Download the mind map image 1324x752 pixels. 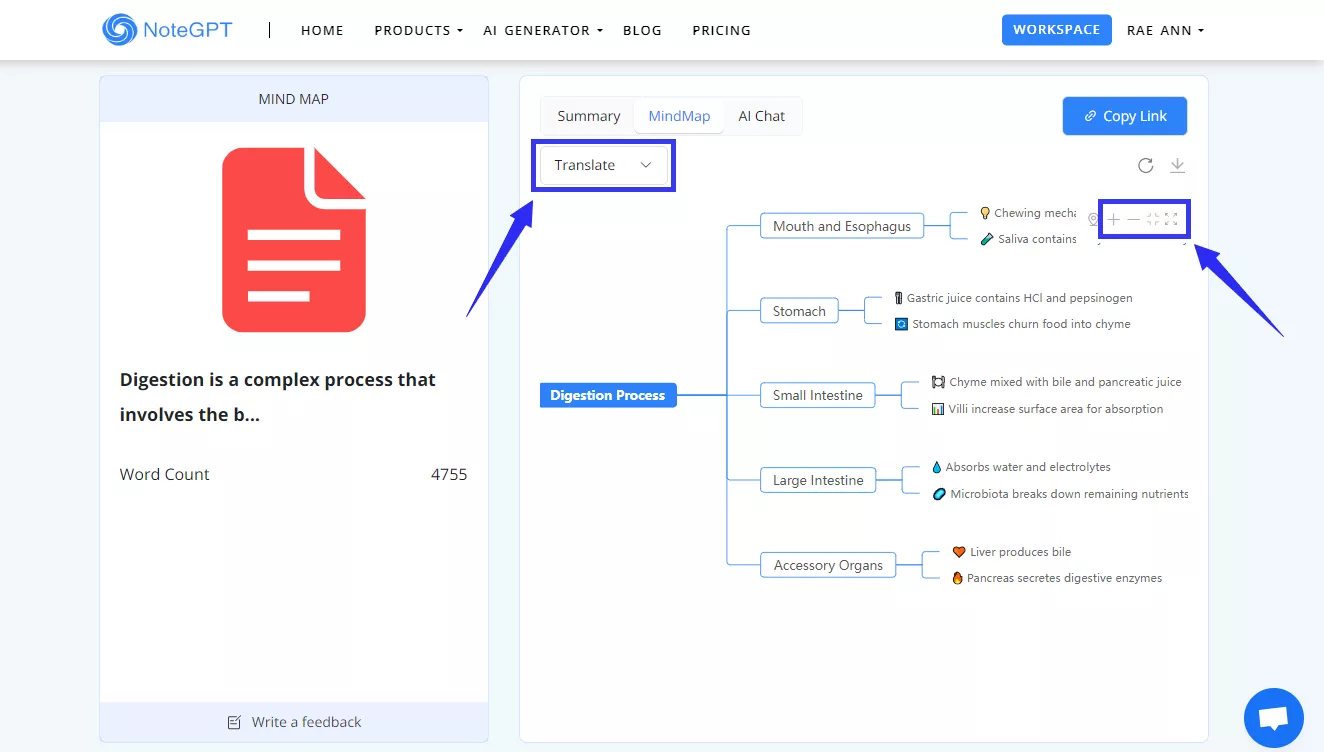(1178, 165)
